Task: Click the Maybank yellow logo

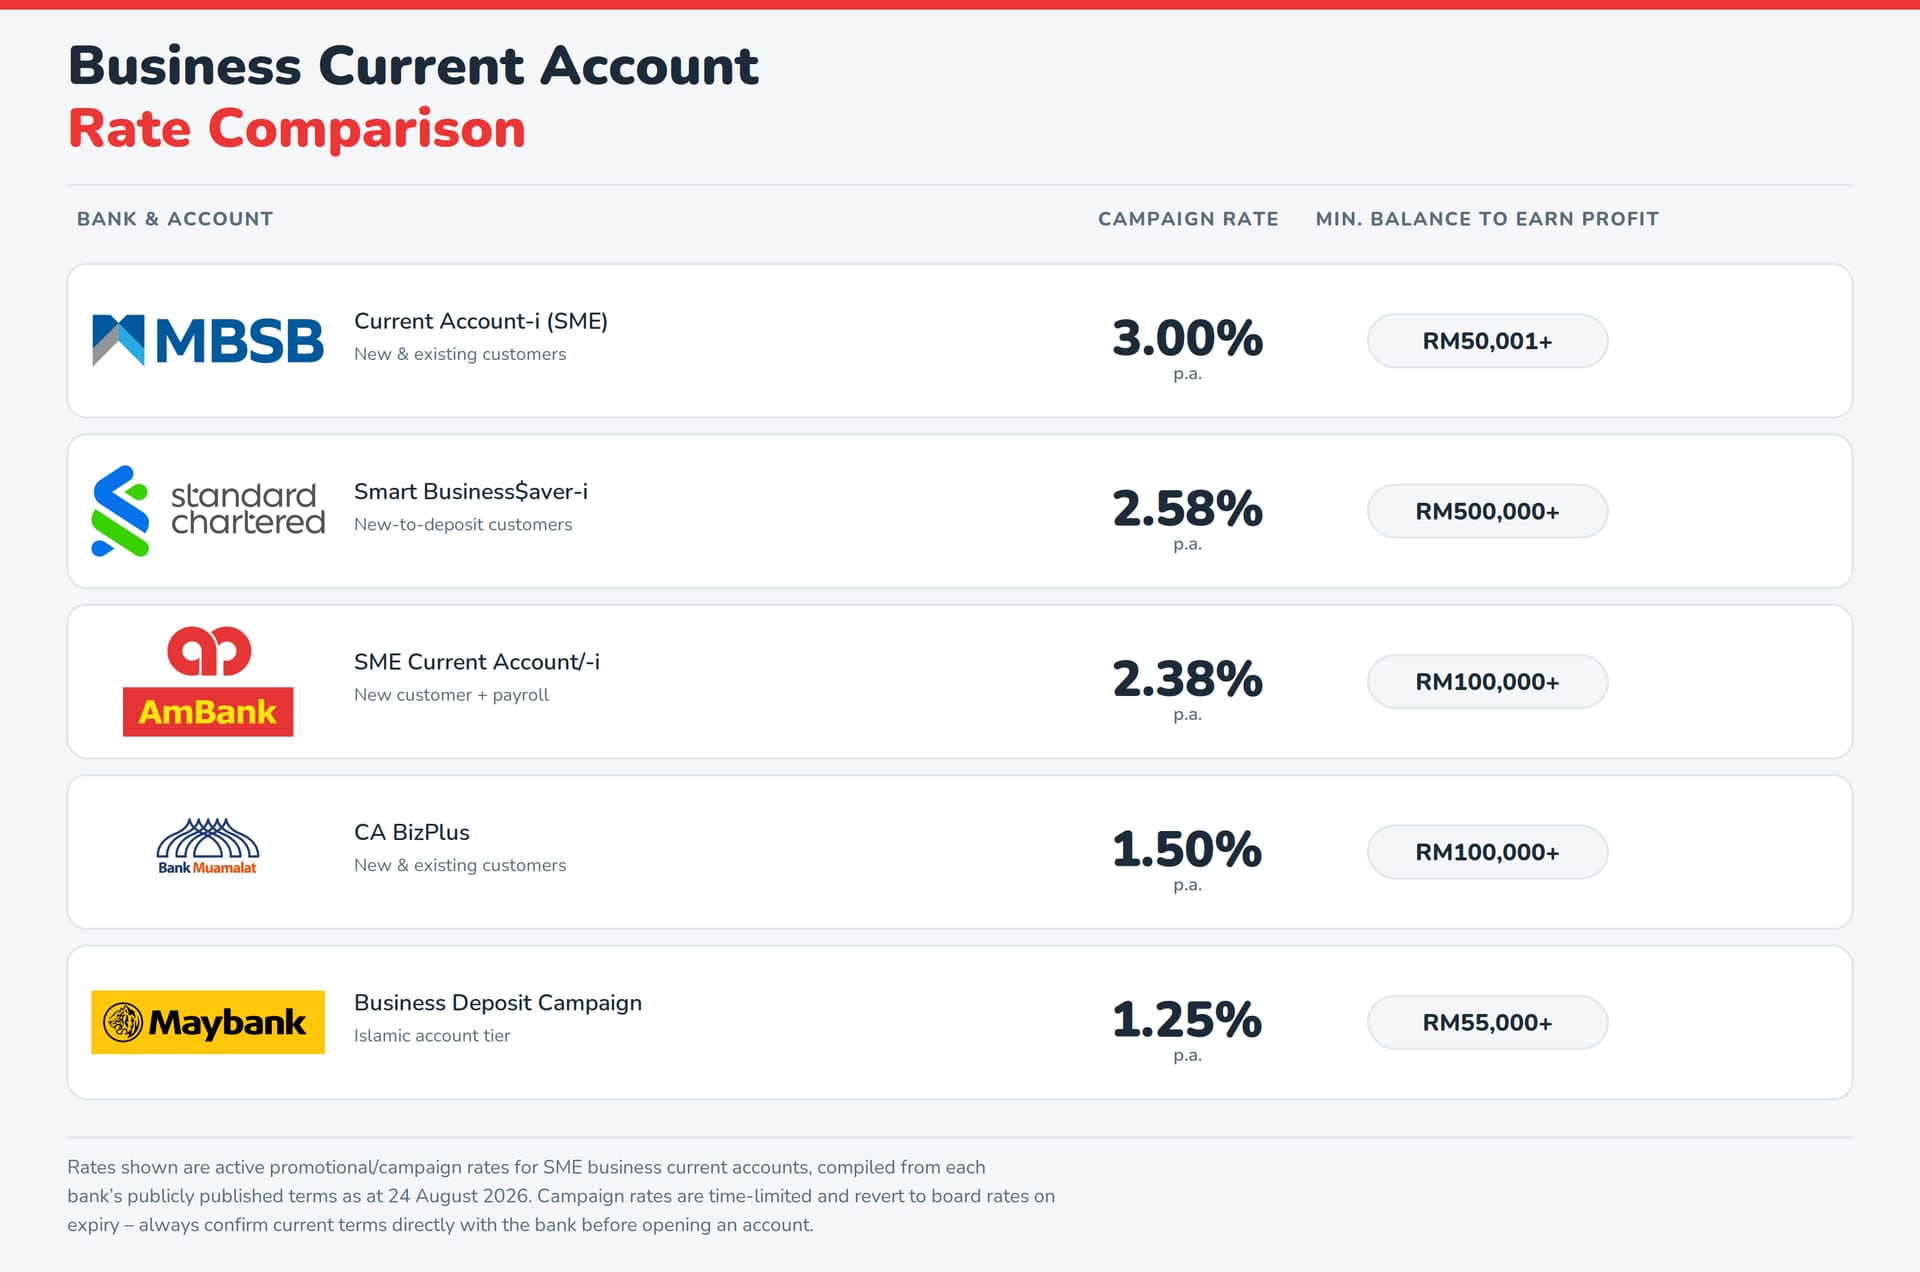Action: 208,1022
